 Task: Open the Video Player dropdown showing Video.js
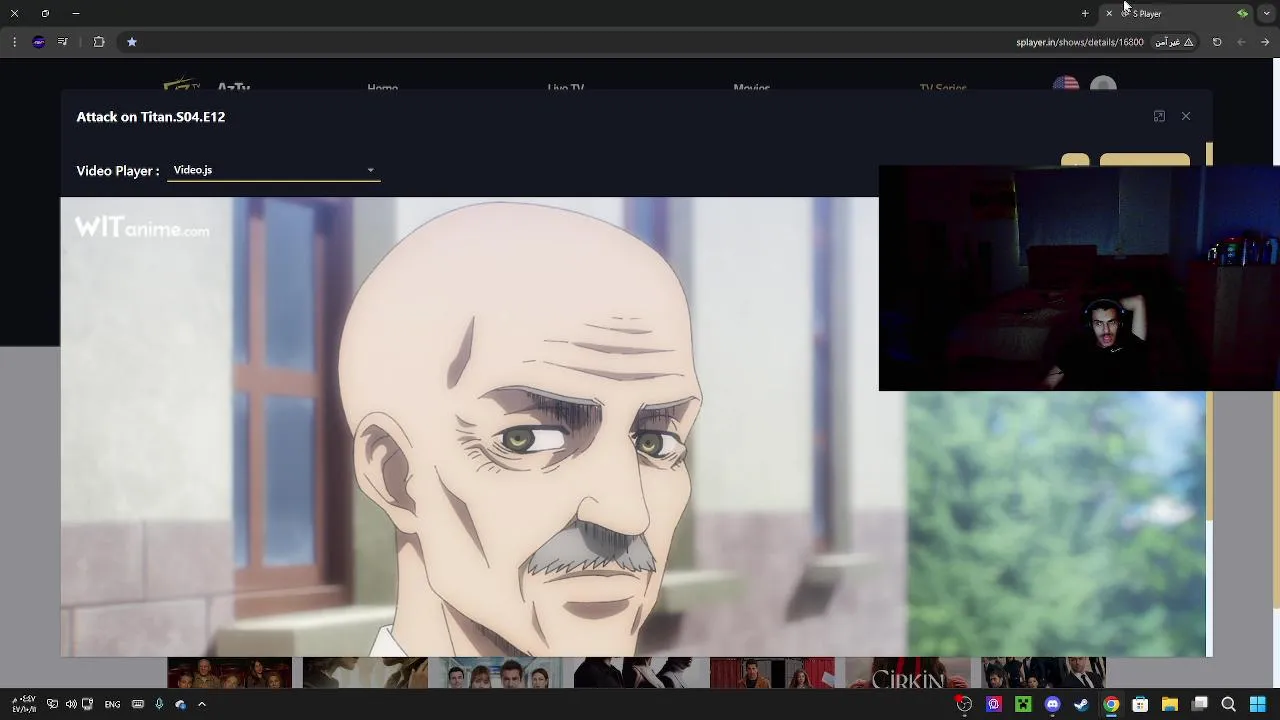[x=273, y=170]
